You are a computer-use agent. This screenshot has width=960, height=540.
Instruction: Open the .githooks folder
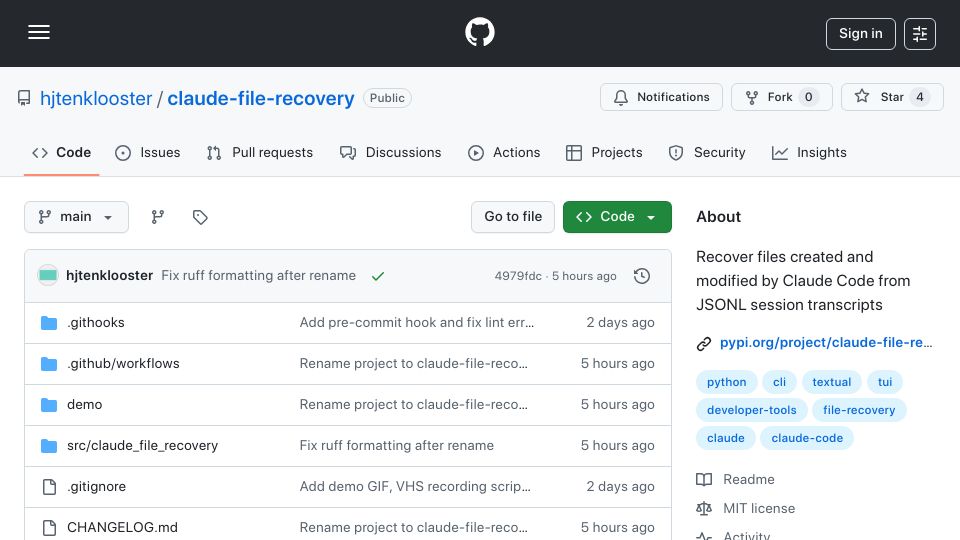point(96,323)
